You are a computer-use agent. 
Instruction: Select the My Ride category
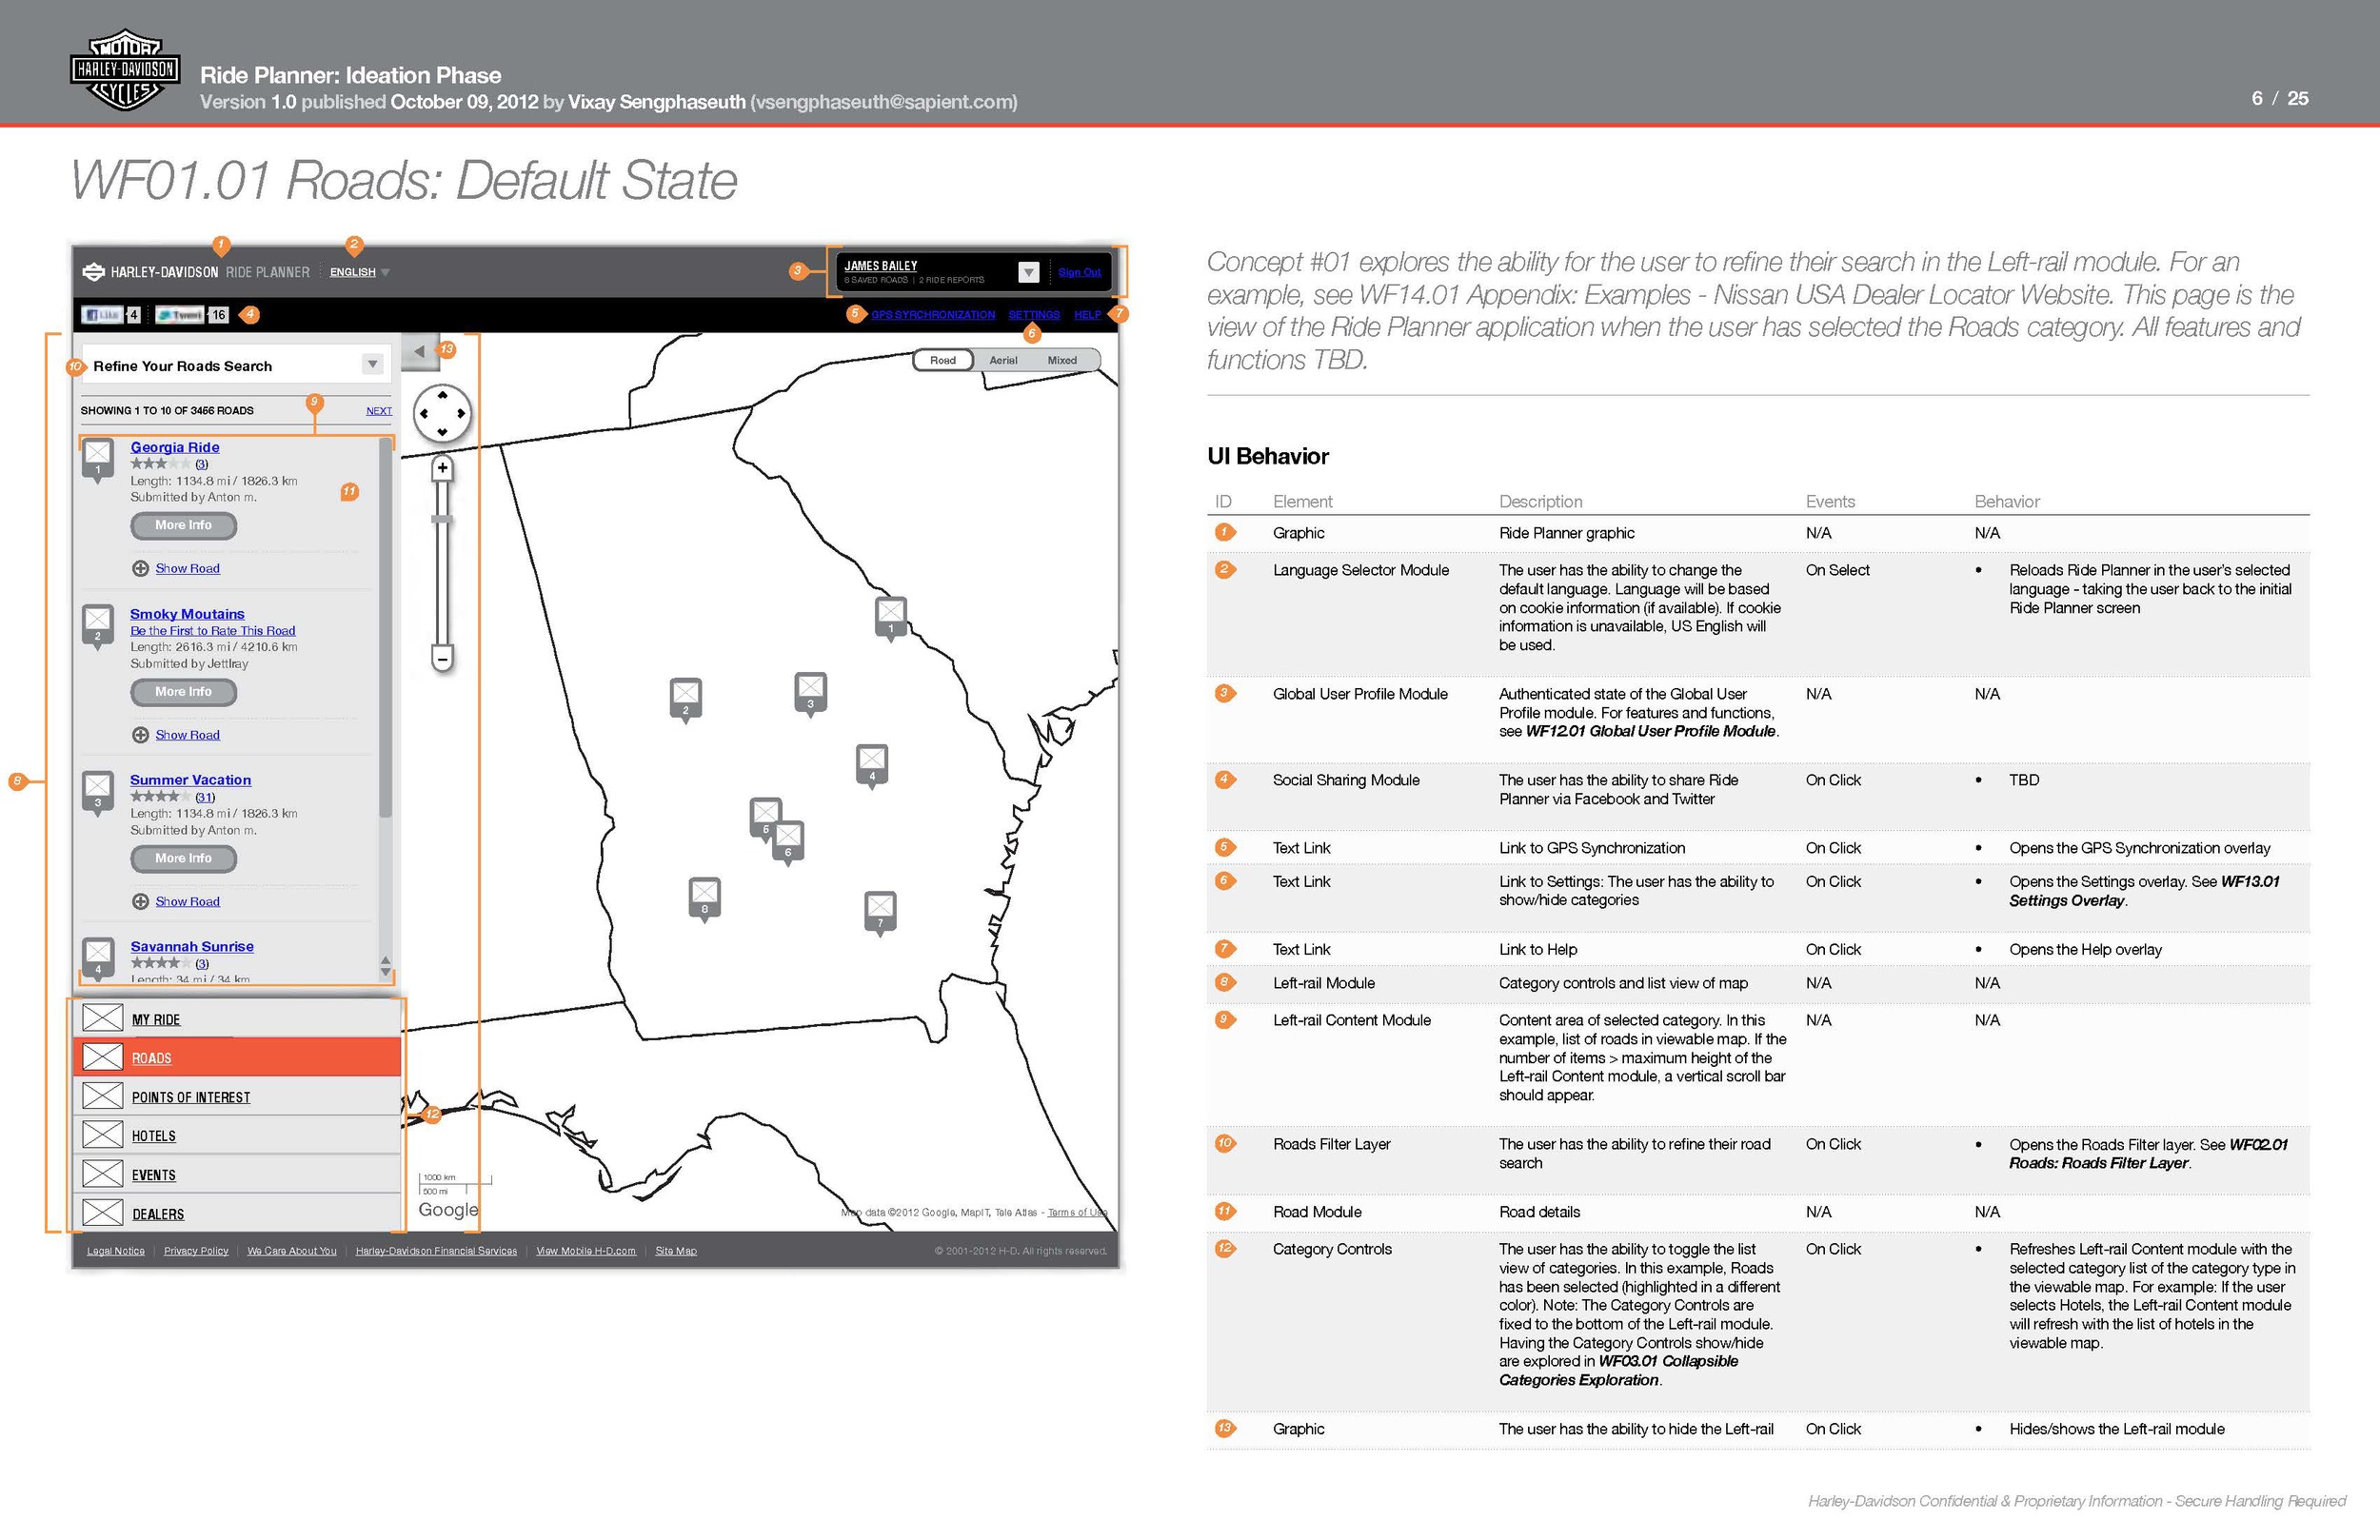click(x=237, y=1019)
